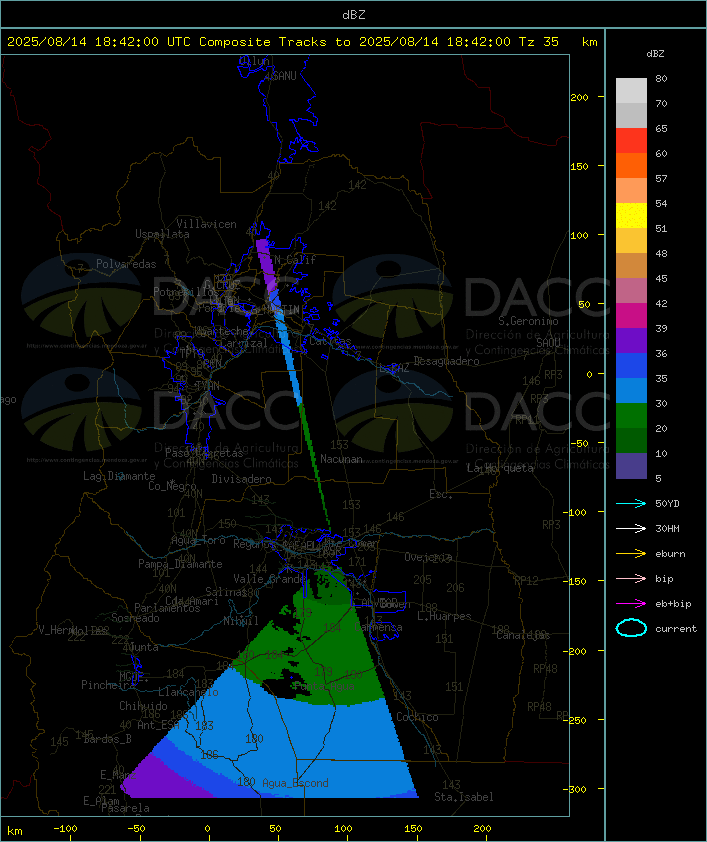Click the 'Divisadero' place label
707x842 pixels.
coord(241,478)
